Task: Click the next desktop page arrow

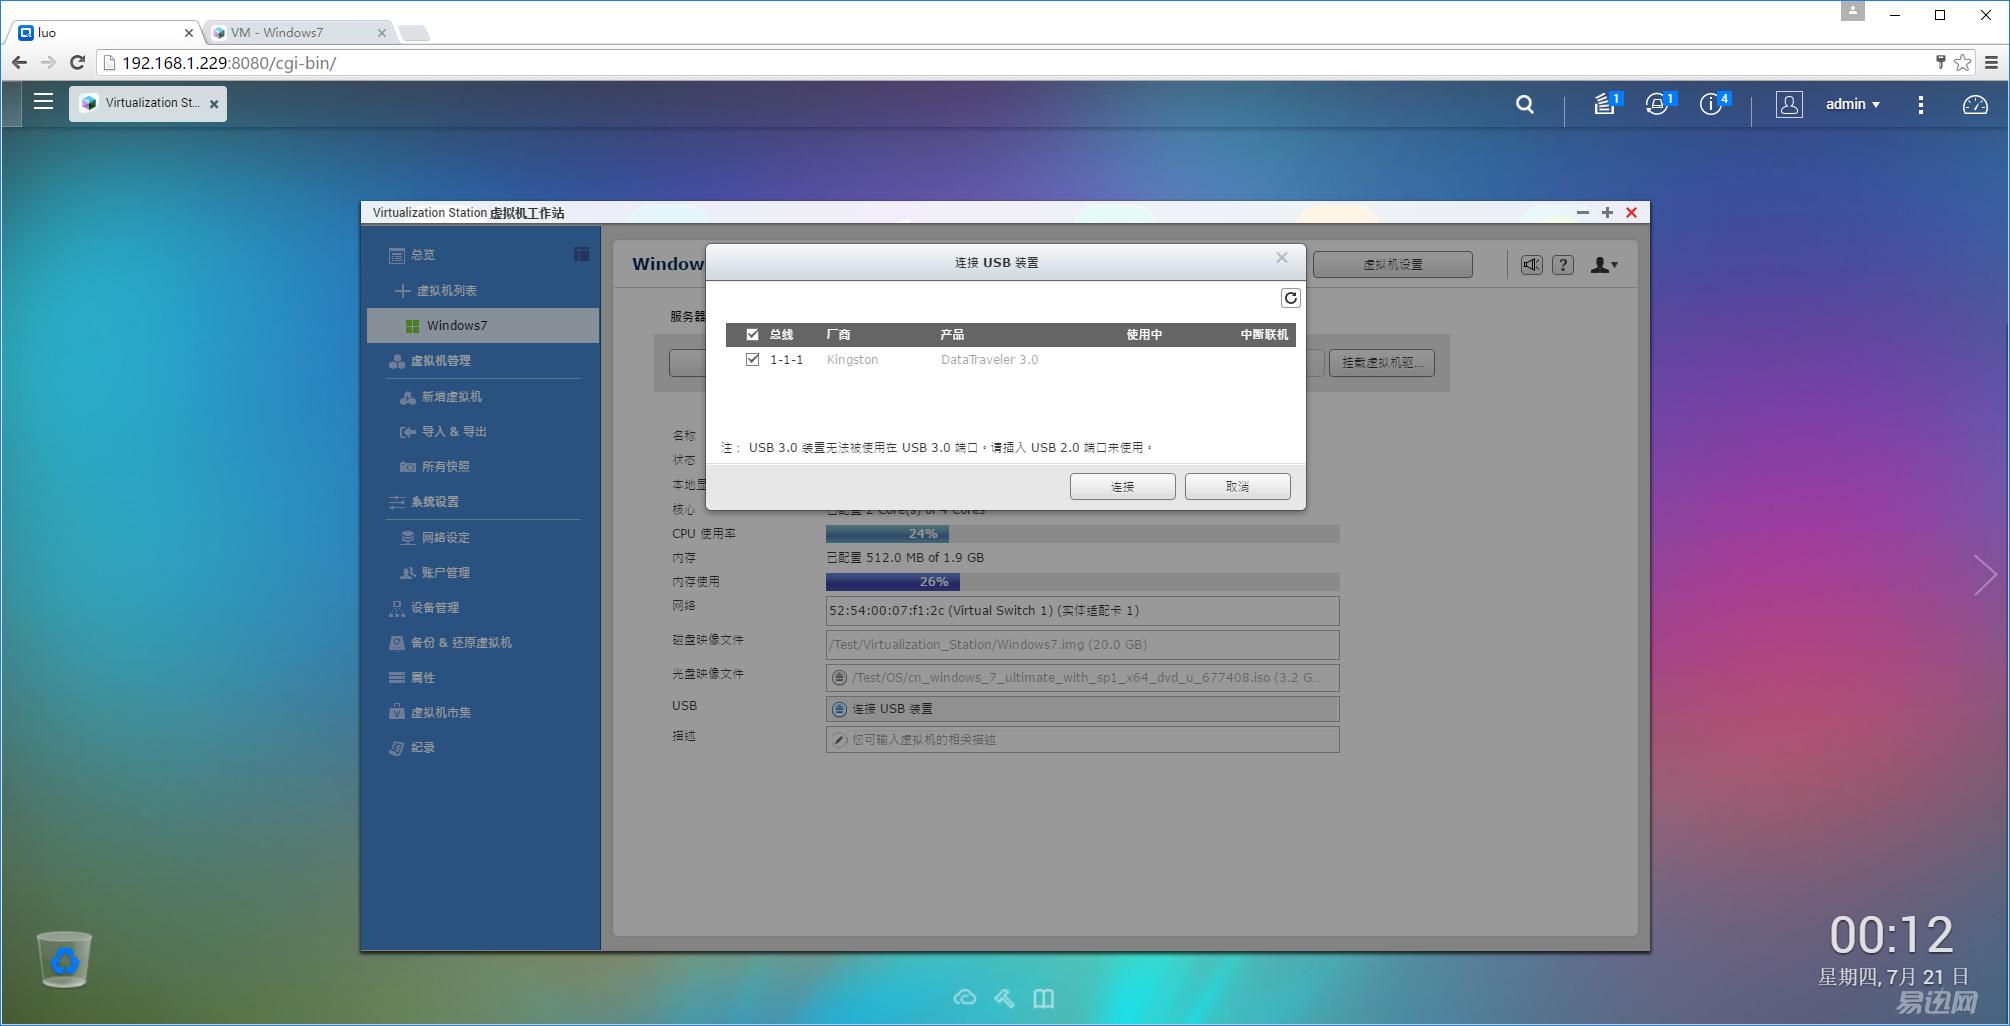Action: tap(1985, 575)
